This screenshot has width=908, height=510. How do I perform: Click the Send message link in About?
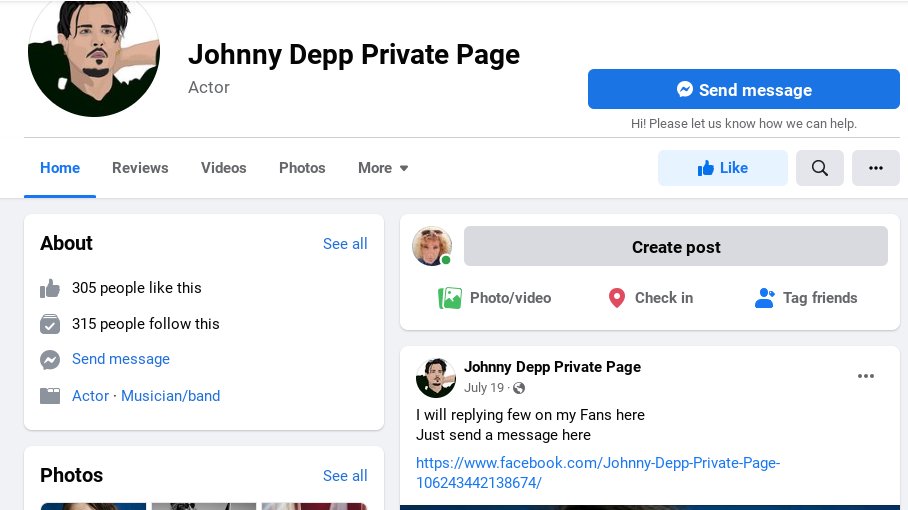[120, 359]
